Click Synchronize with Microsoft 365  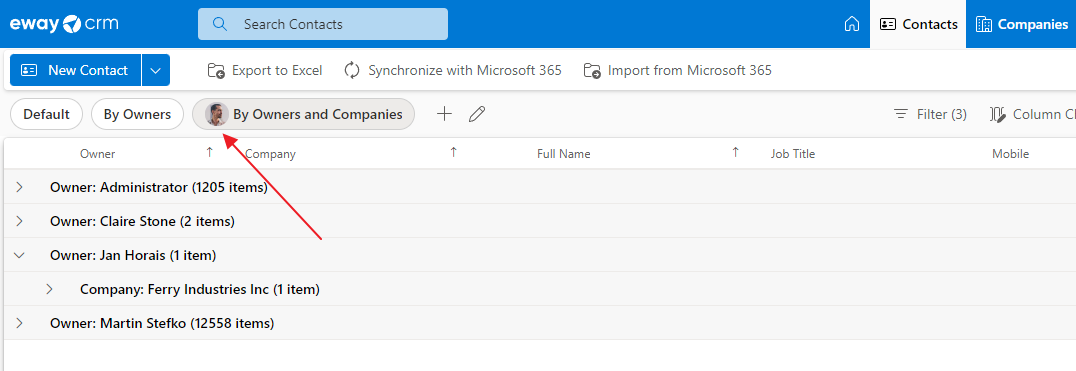453,70
